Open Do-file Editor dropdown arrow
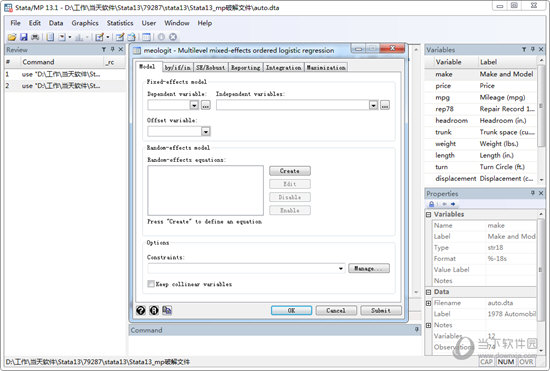The image size is (550, 371). pos(108,37)
